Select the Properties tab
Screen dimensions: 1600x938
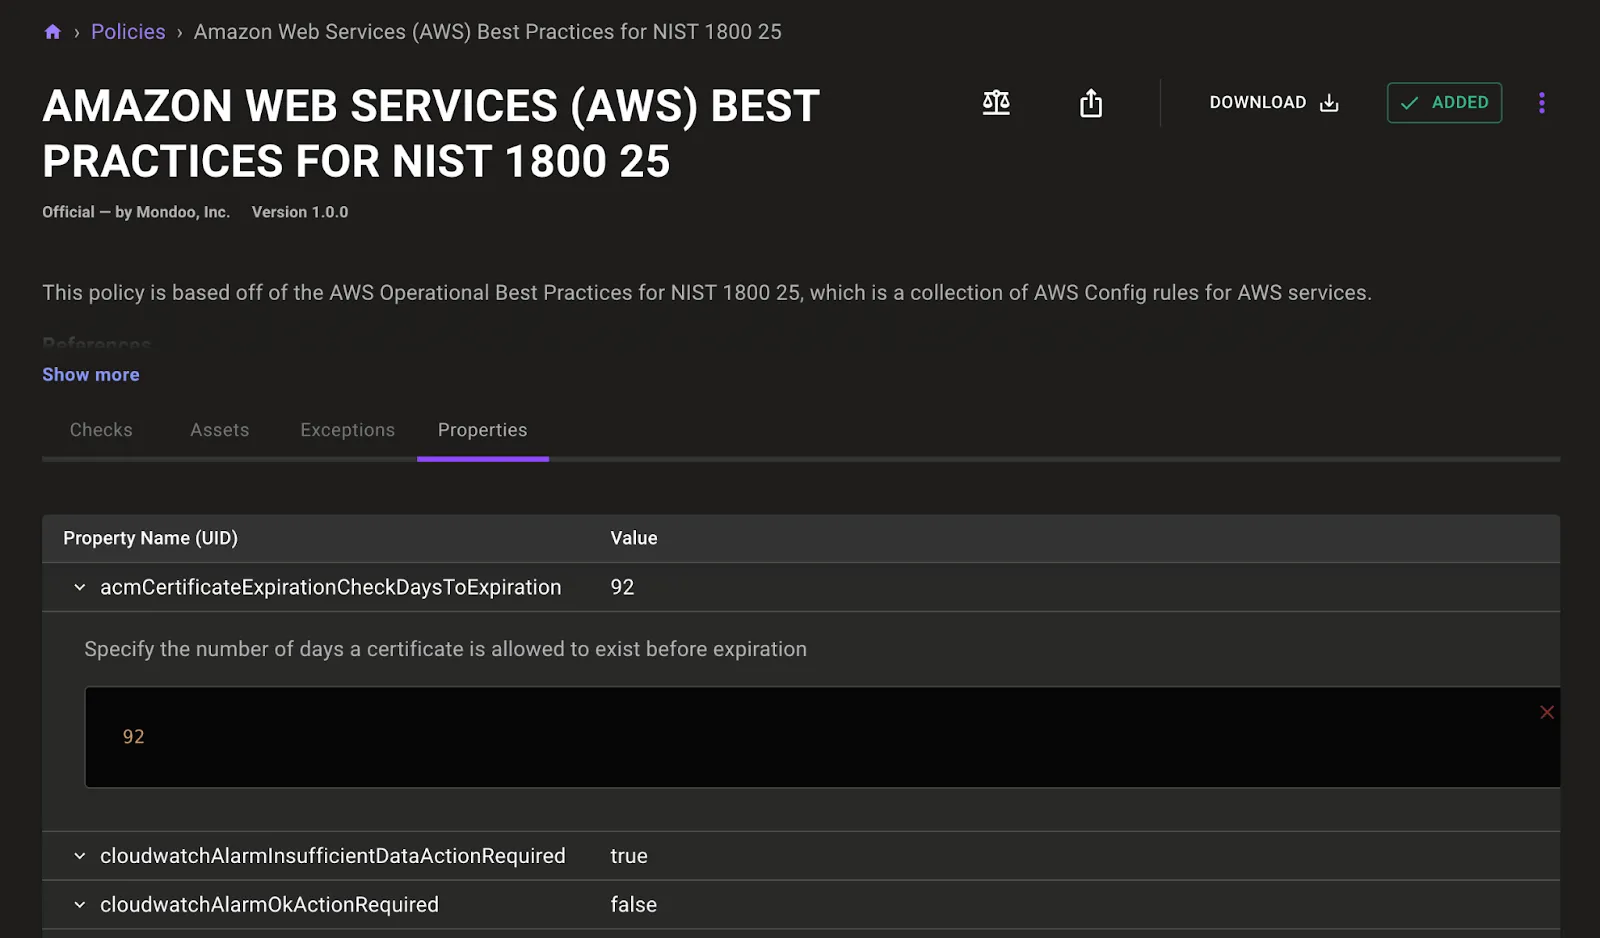pos(483,430)
